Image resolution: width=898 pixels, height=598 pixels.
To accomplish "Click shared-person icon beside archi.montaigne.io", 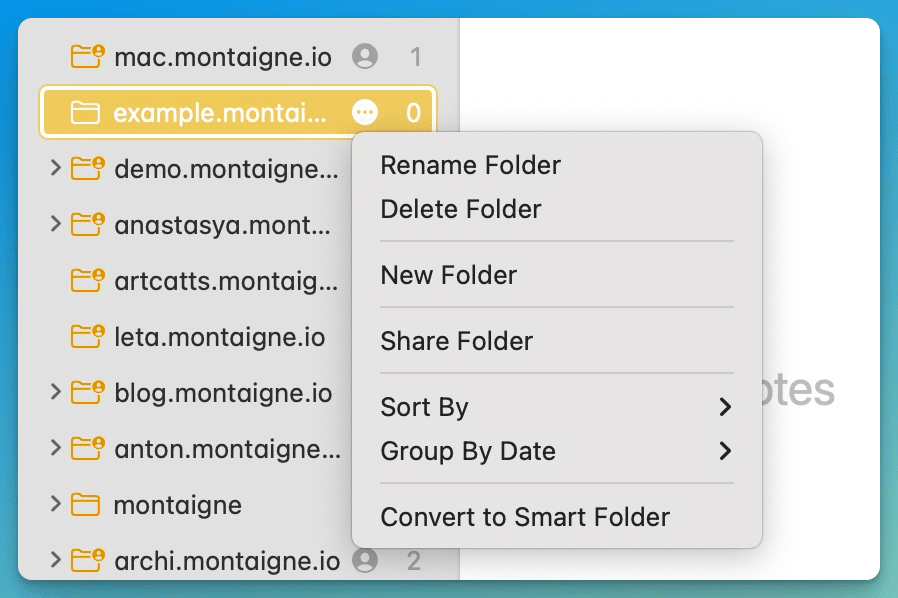I will [x=365, y=560].
